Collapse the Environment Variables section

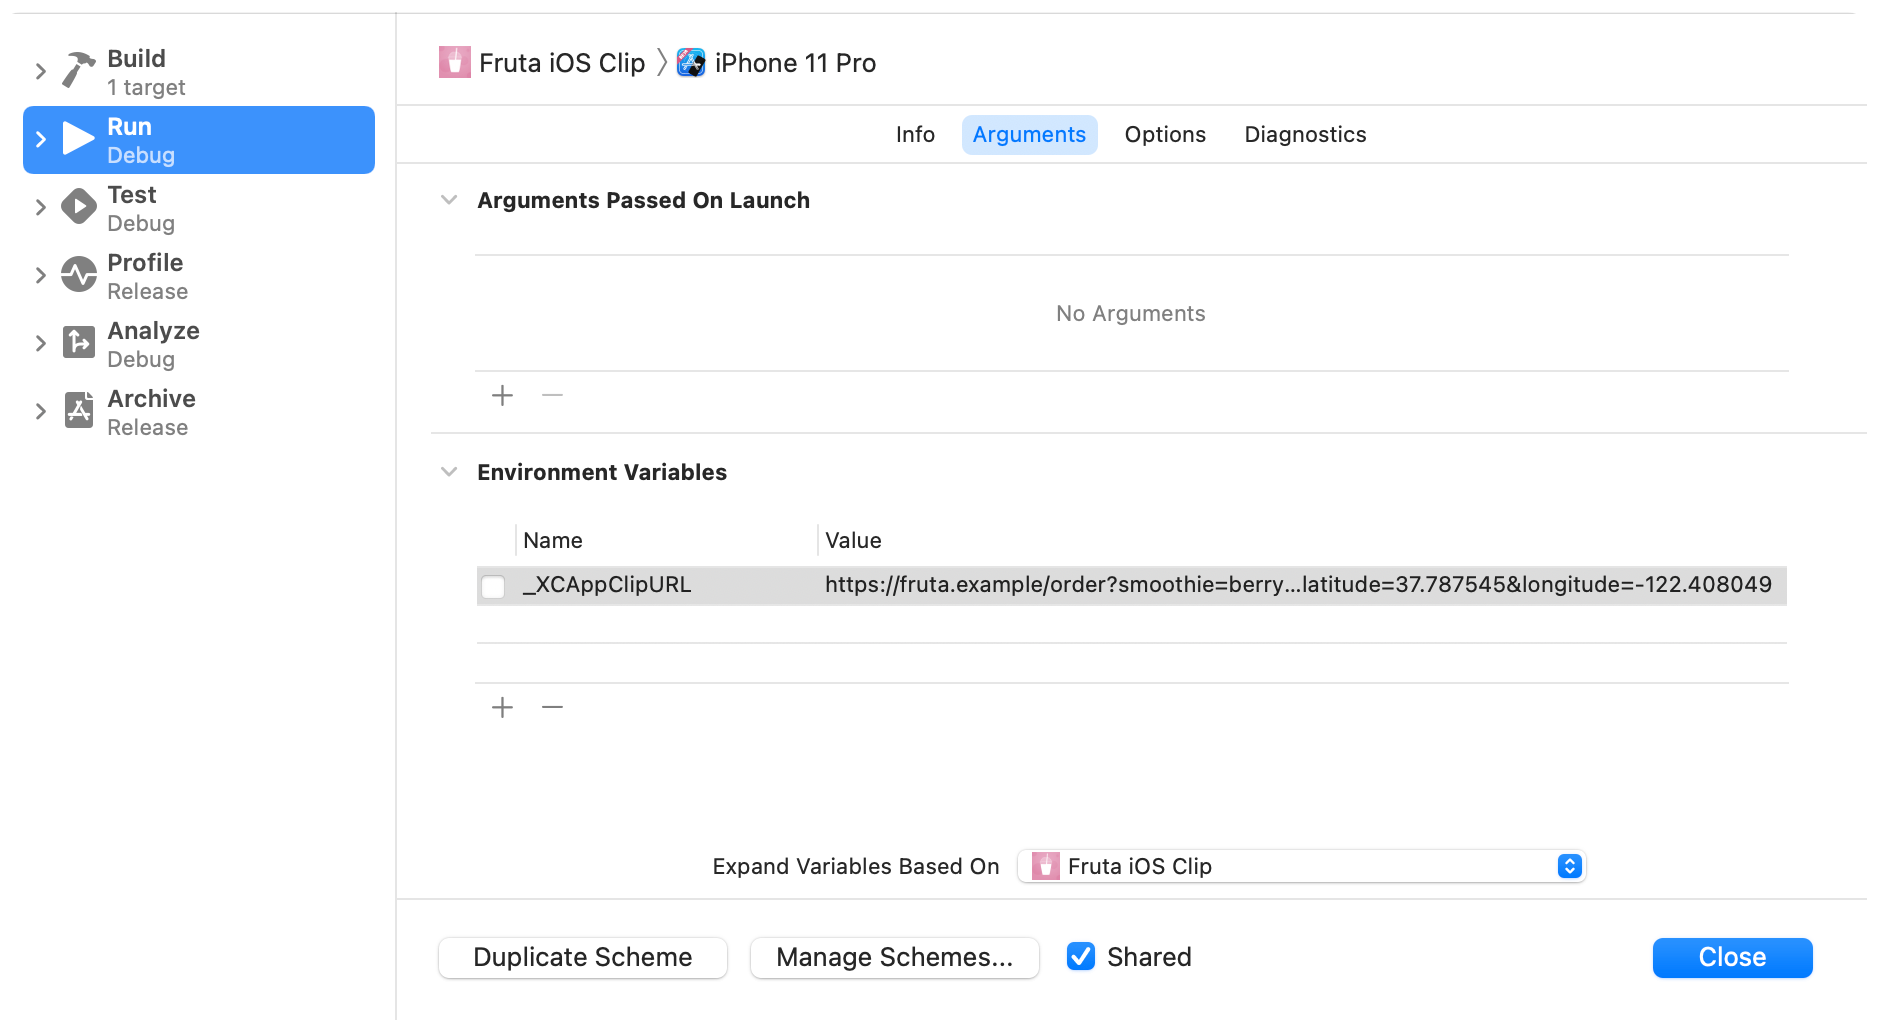(449, 471)
